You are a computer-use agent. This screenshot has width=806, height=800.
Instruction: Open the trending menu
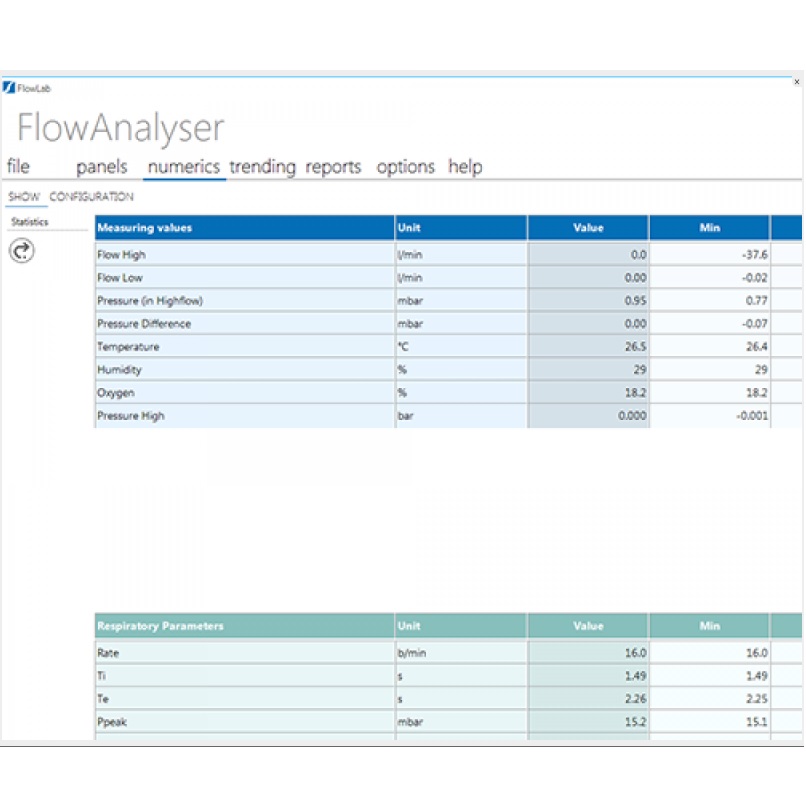click(263, 166)
